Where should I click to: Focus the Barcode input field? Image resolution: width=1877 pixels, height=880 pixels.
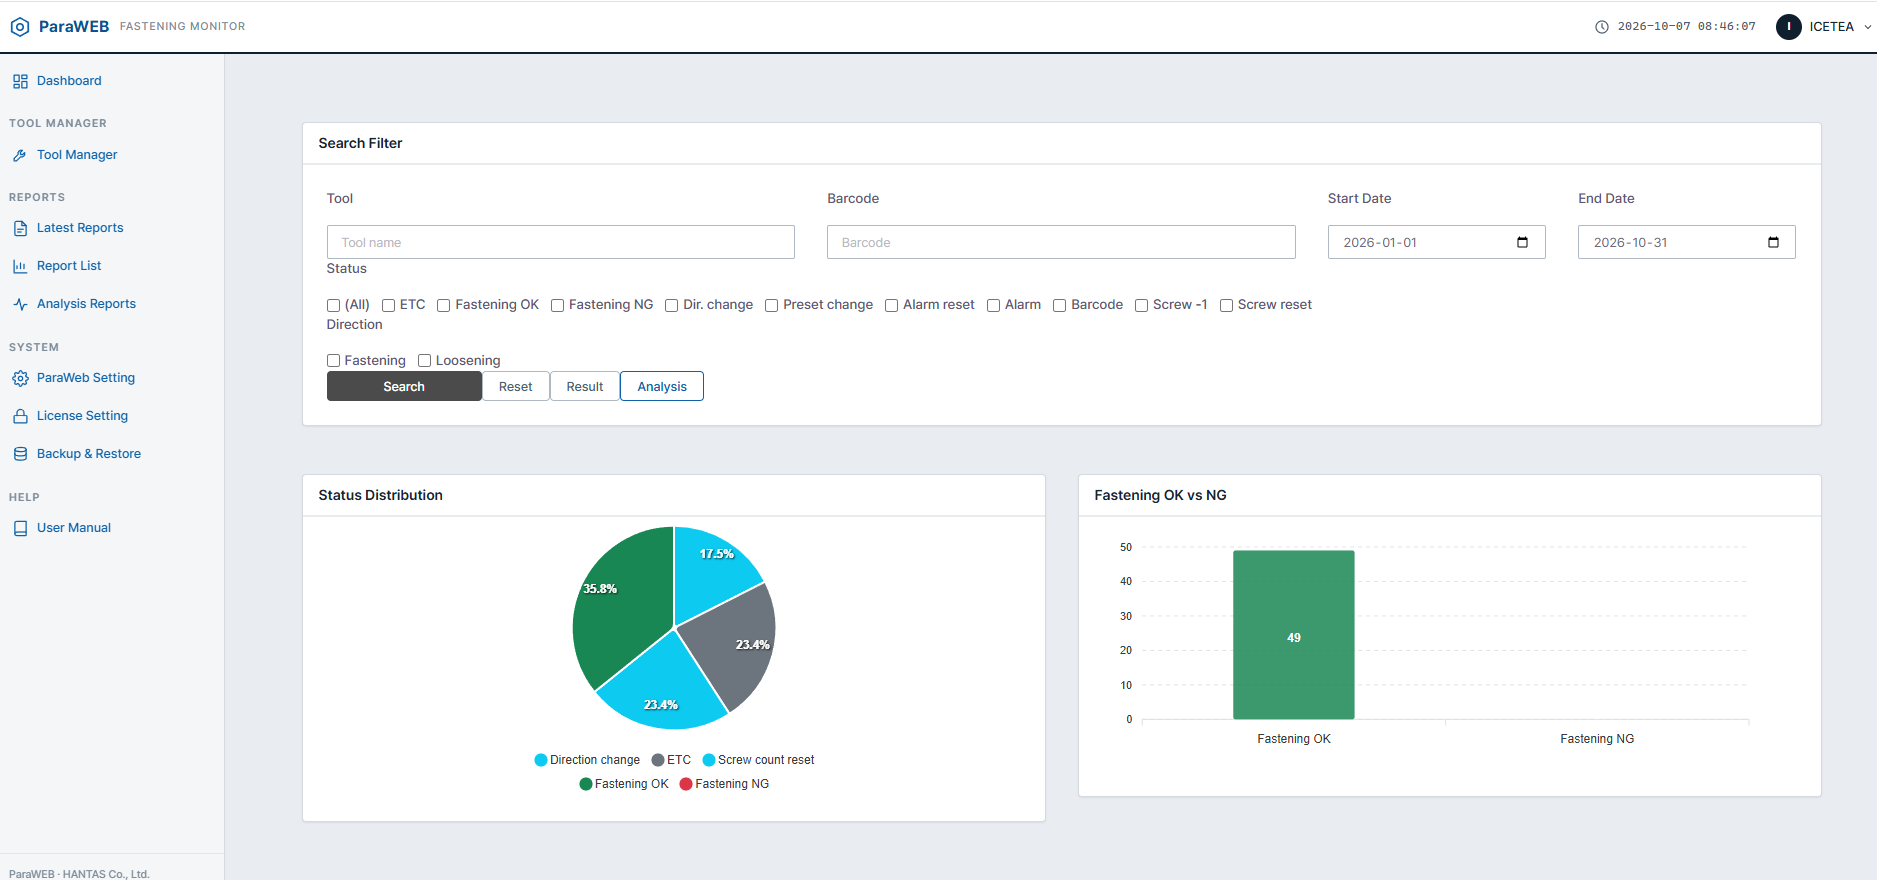1061,242
